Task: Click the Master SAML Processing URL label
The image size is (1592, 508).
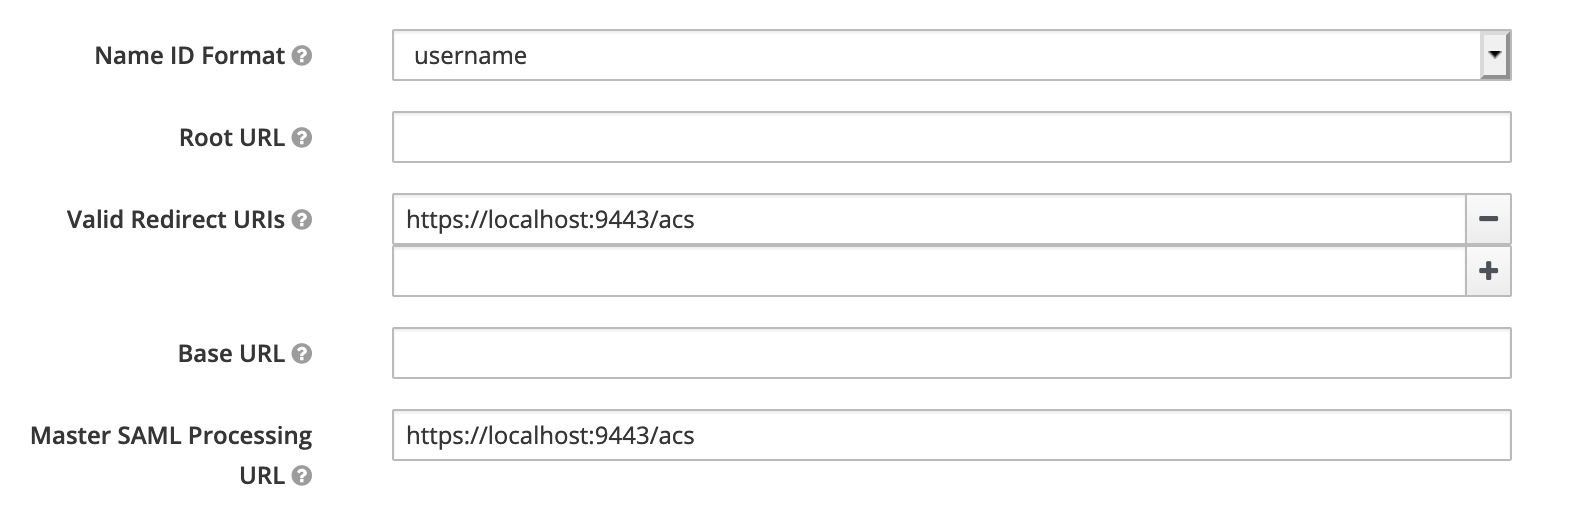Action: click(x=171, y=455)
